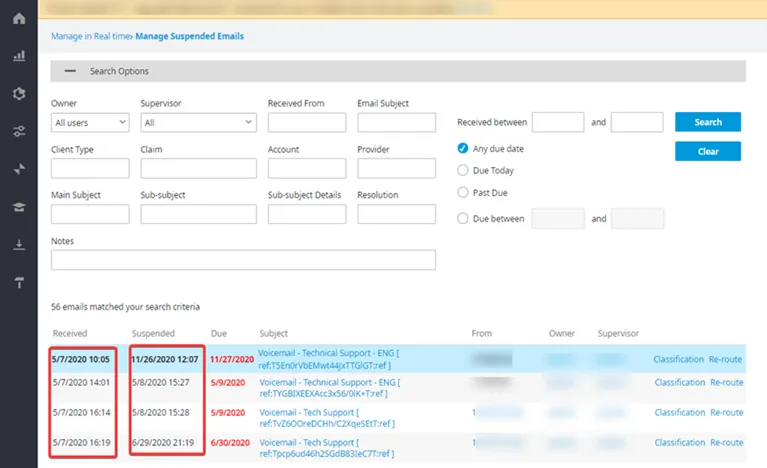Click Re-route for the 11/27/2020 due row
The height and width of the screenshot is (468, 767).
pyautogui.click(x=725, y=359)
